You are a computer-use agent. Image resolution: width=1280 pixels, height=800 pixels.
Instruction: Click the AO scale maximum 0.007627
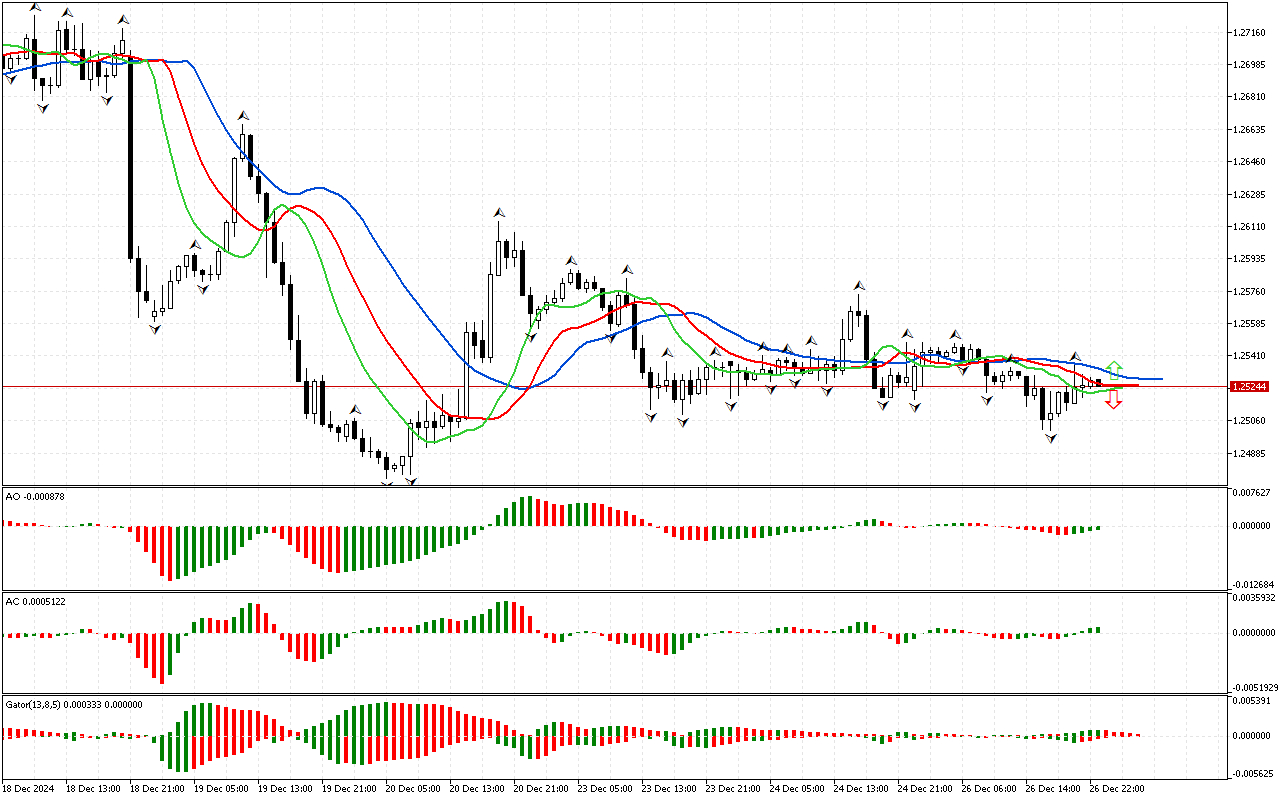pyautogui.click(x=1252, y=492)
